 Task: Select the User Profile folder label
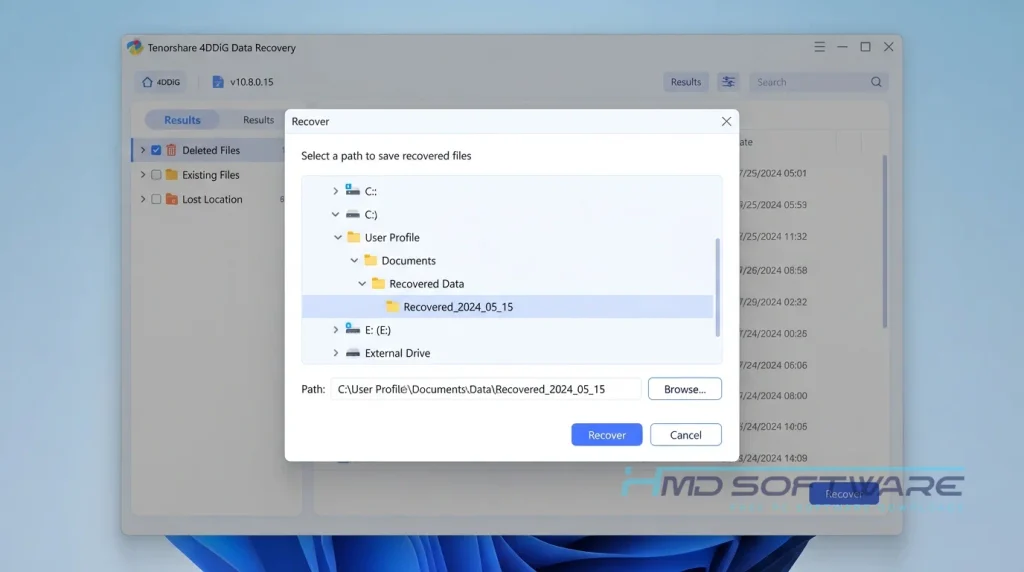[392, 238]
